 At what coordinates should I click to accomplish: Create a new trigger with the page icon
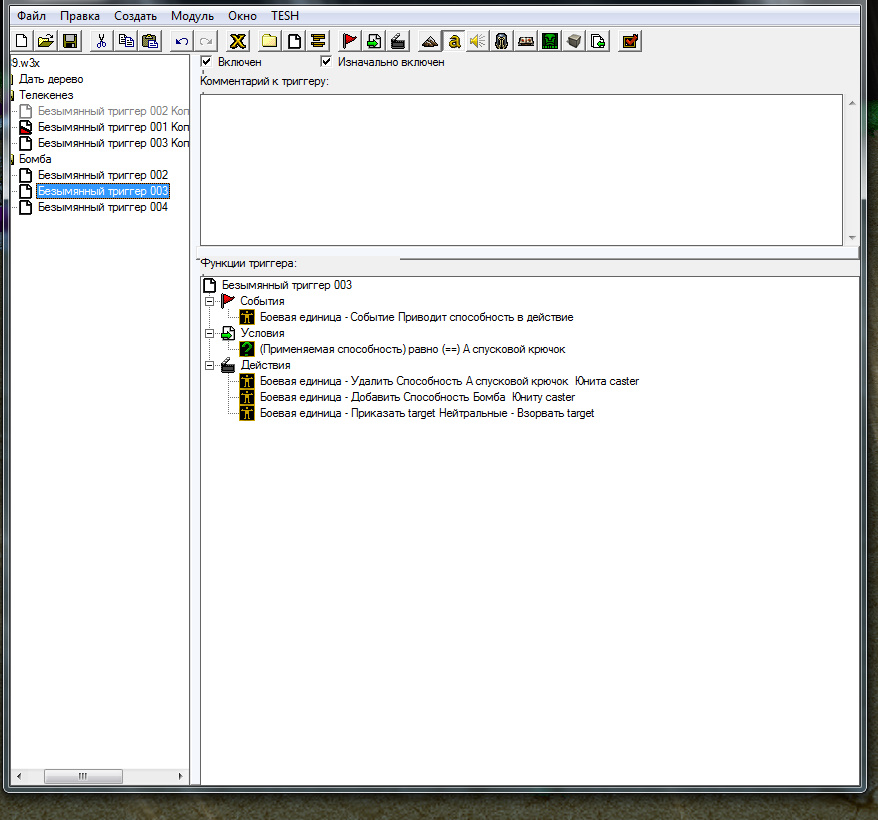(x=294, y=41)
